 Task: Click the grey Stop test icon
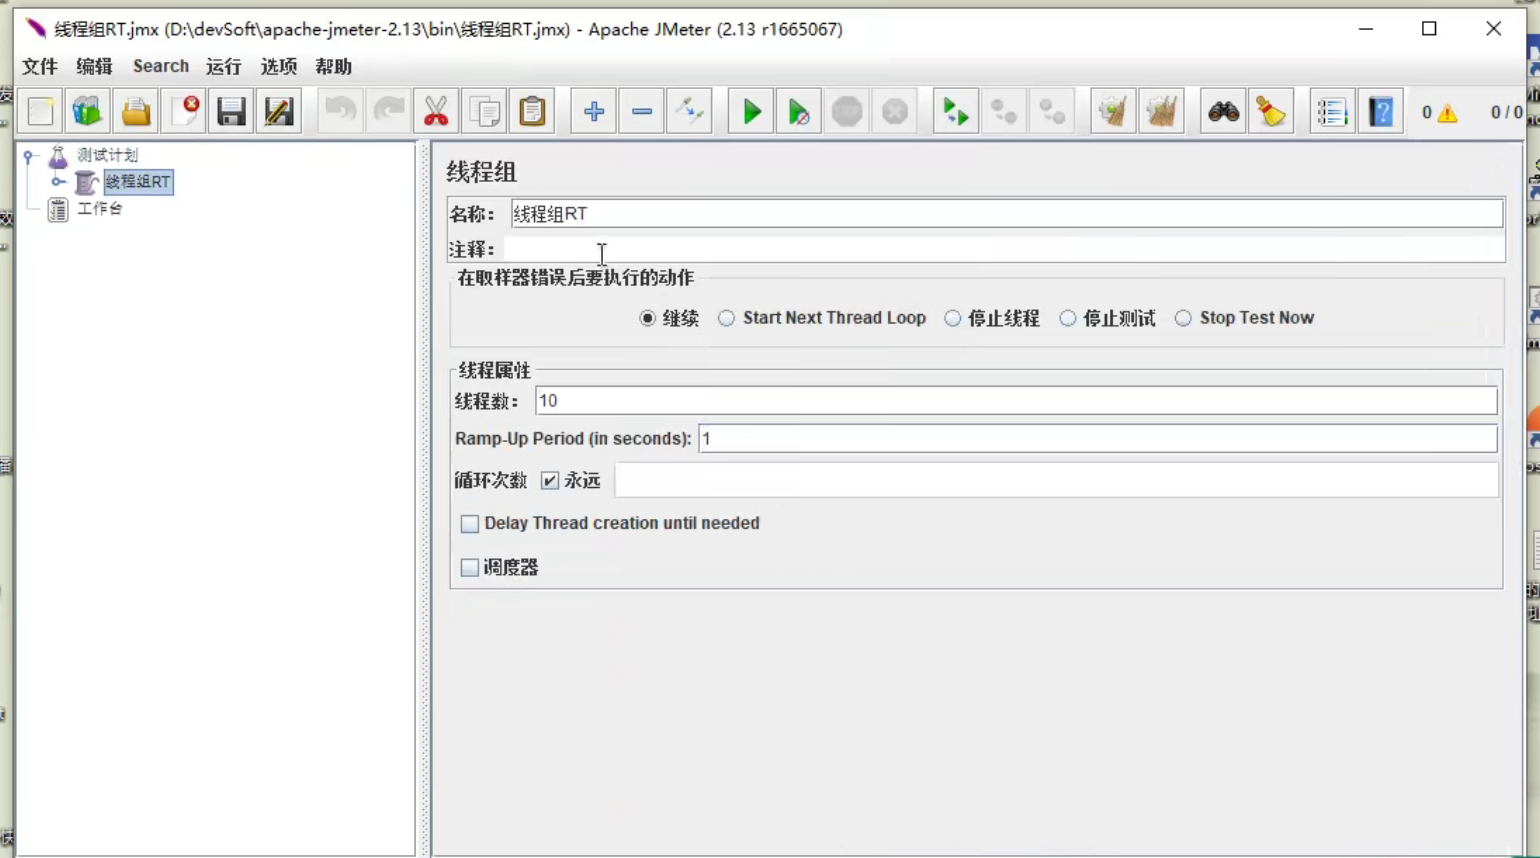[x=846, y=111]
